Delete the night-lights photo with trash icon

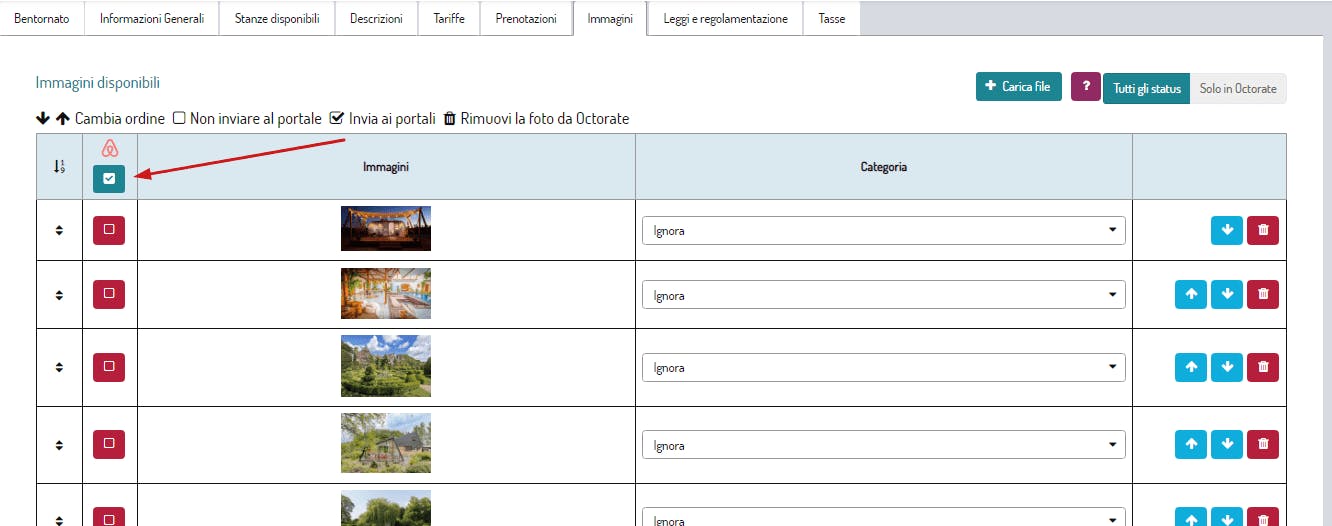(1263, 230)
